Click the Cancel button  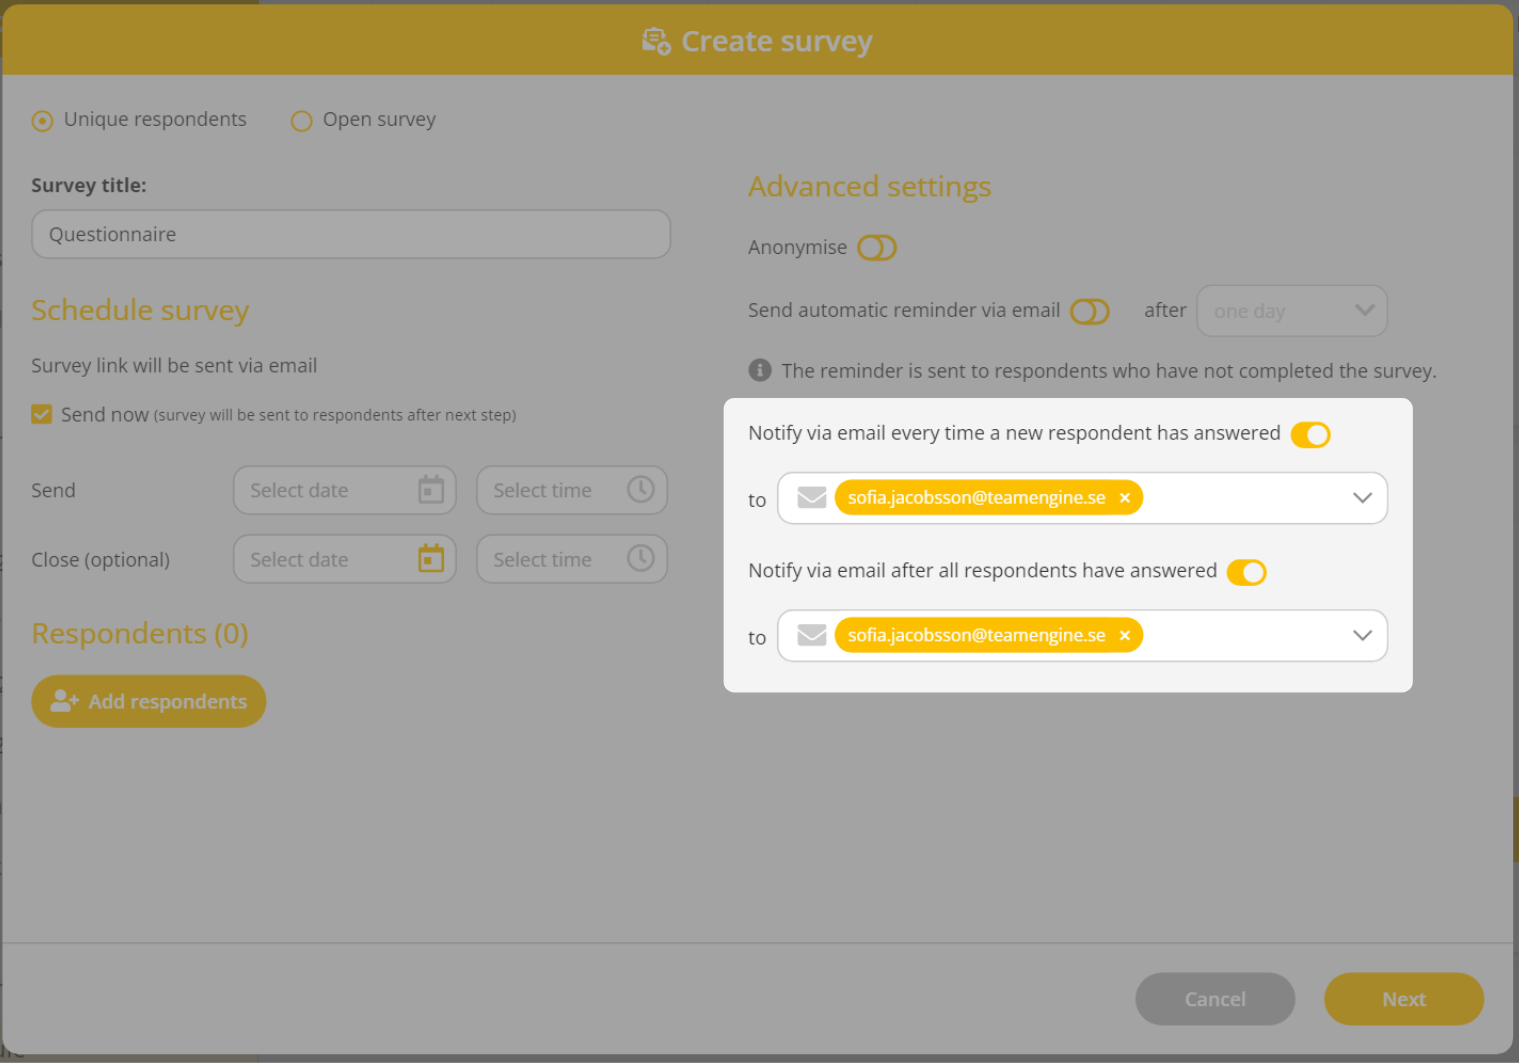(x=1215, y=999)
